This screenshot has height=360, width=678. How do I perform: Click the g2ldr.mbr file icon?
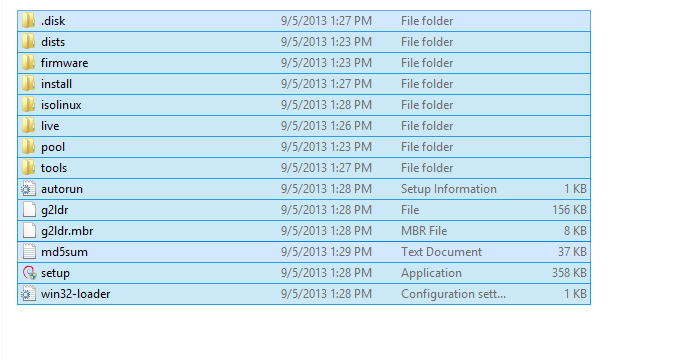point(29,231)
